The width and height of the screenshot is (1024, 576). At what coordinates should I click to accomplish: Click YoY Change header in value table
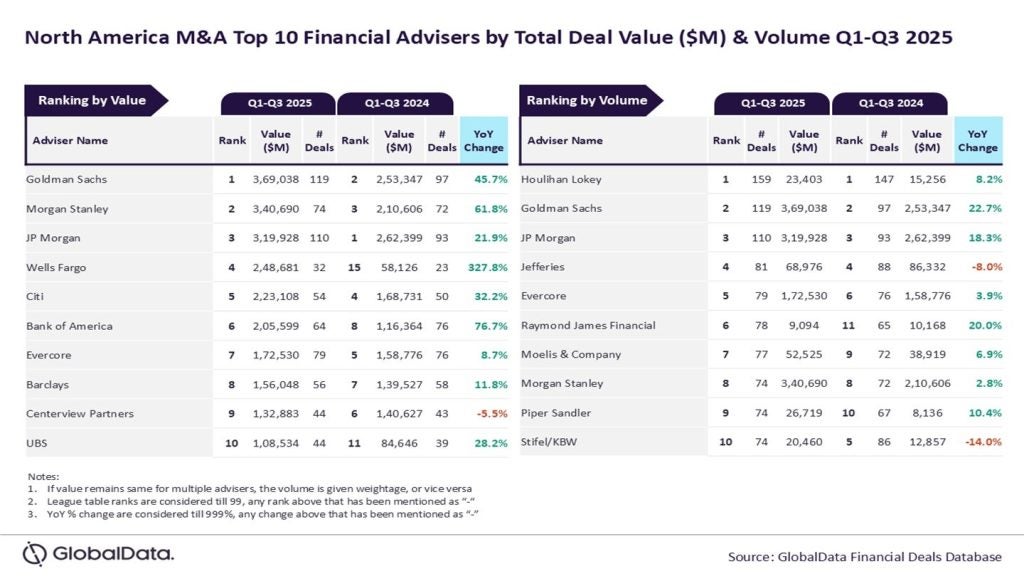[484, 141]
